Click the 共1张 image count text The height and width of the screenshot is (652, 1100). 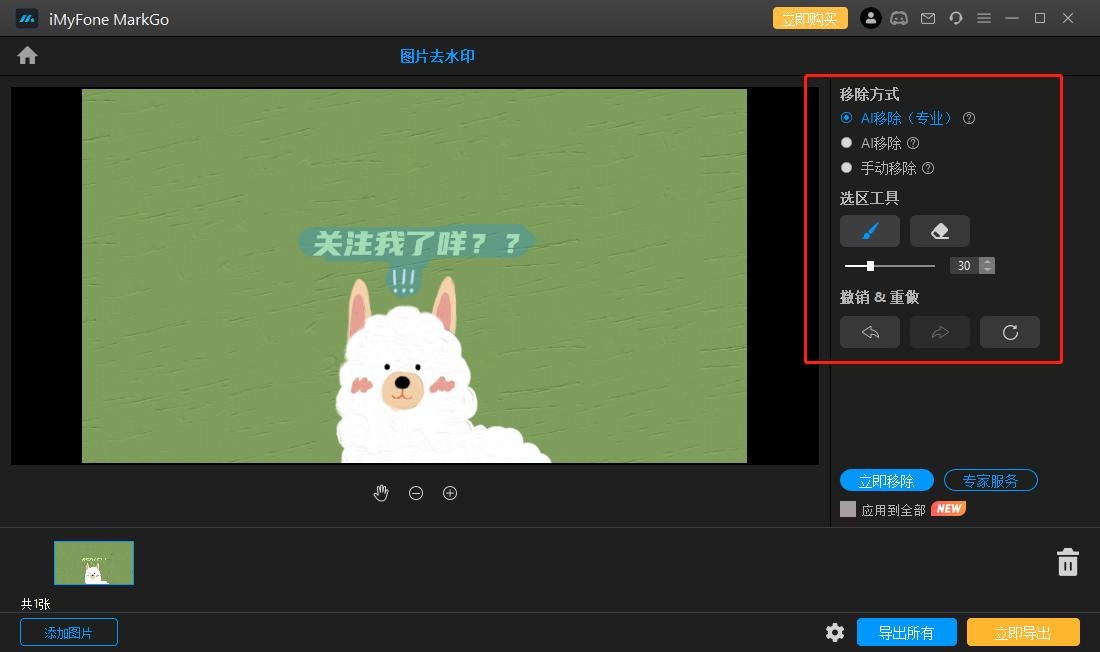36,604
